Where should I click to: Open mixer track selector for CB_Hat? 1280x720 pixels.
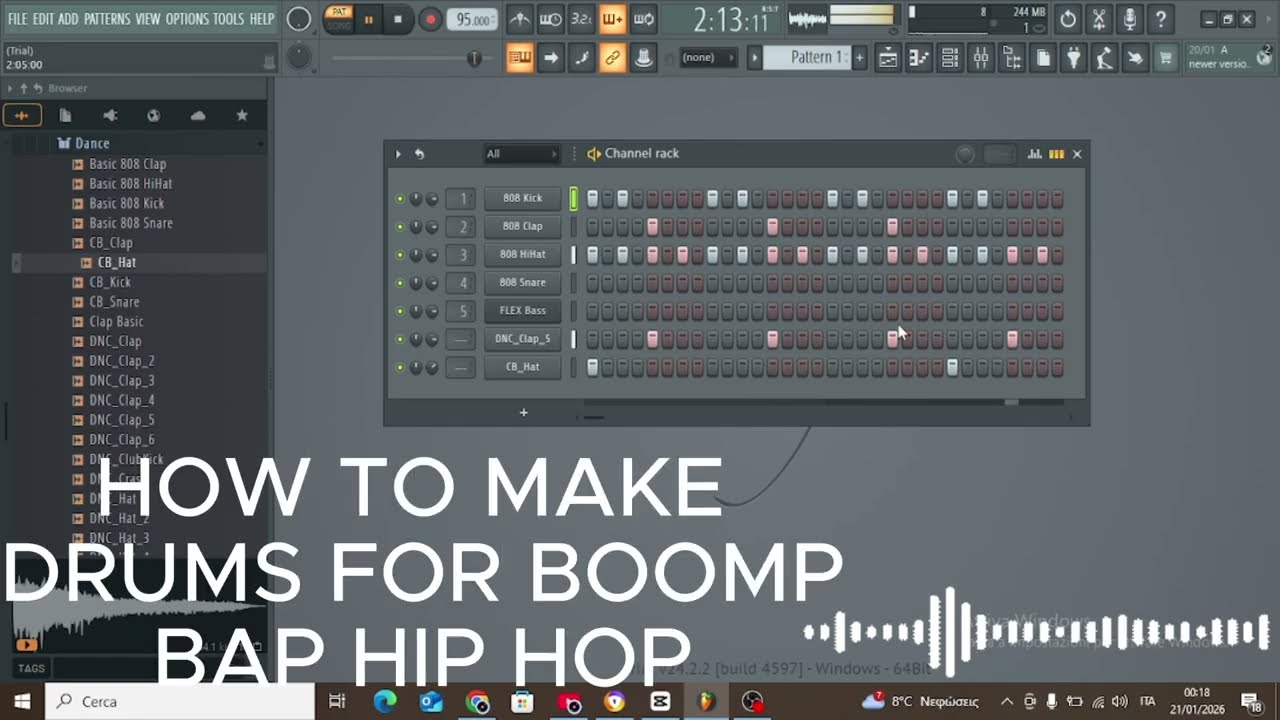461,367
